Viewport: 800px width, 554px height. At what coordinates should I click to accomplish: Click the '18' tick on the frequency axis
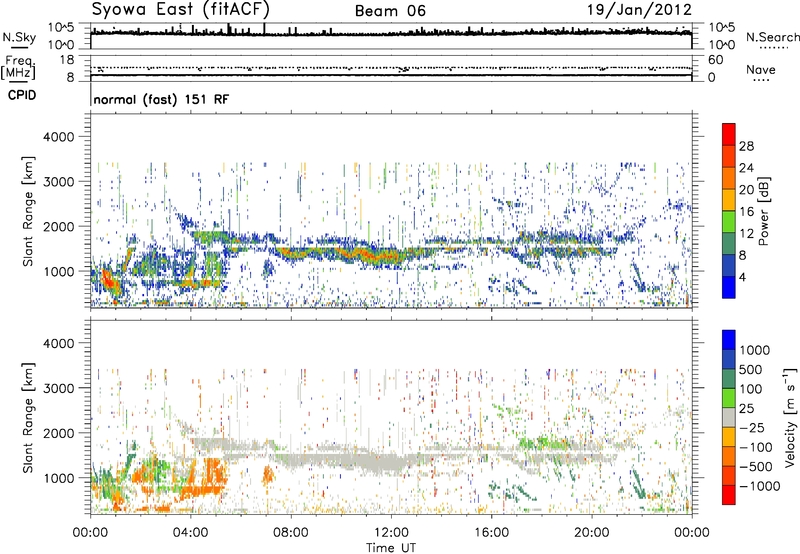(x=67, y=60)
